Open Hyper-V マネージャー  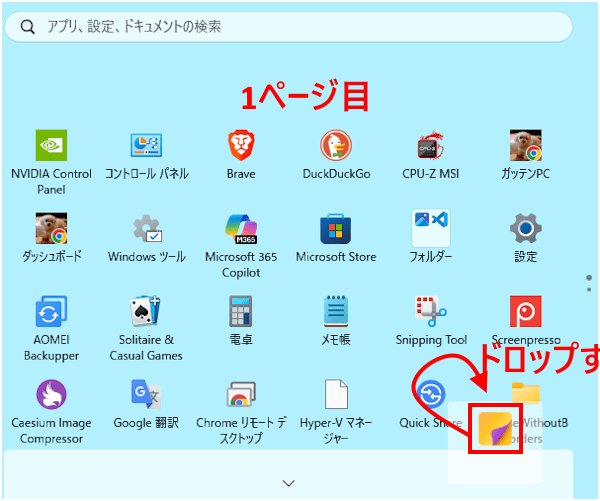pos(336,394)
